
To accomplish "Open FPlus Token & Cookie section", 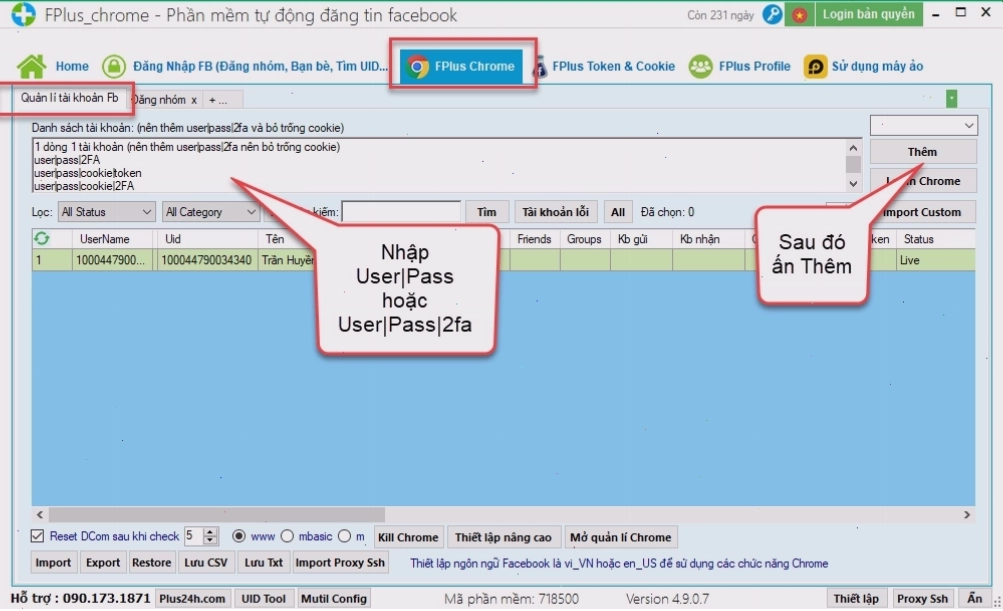I will [613, 66].
